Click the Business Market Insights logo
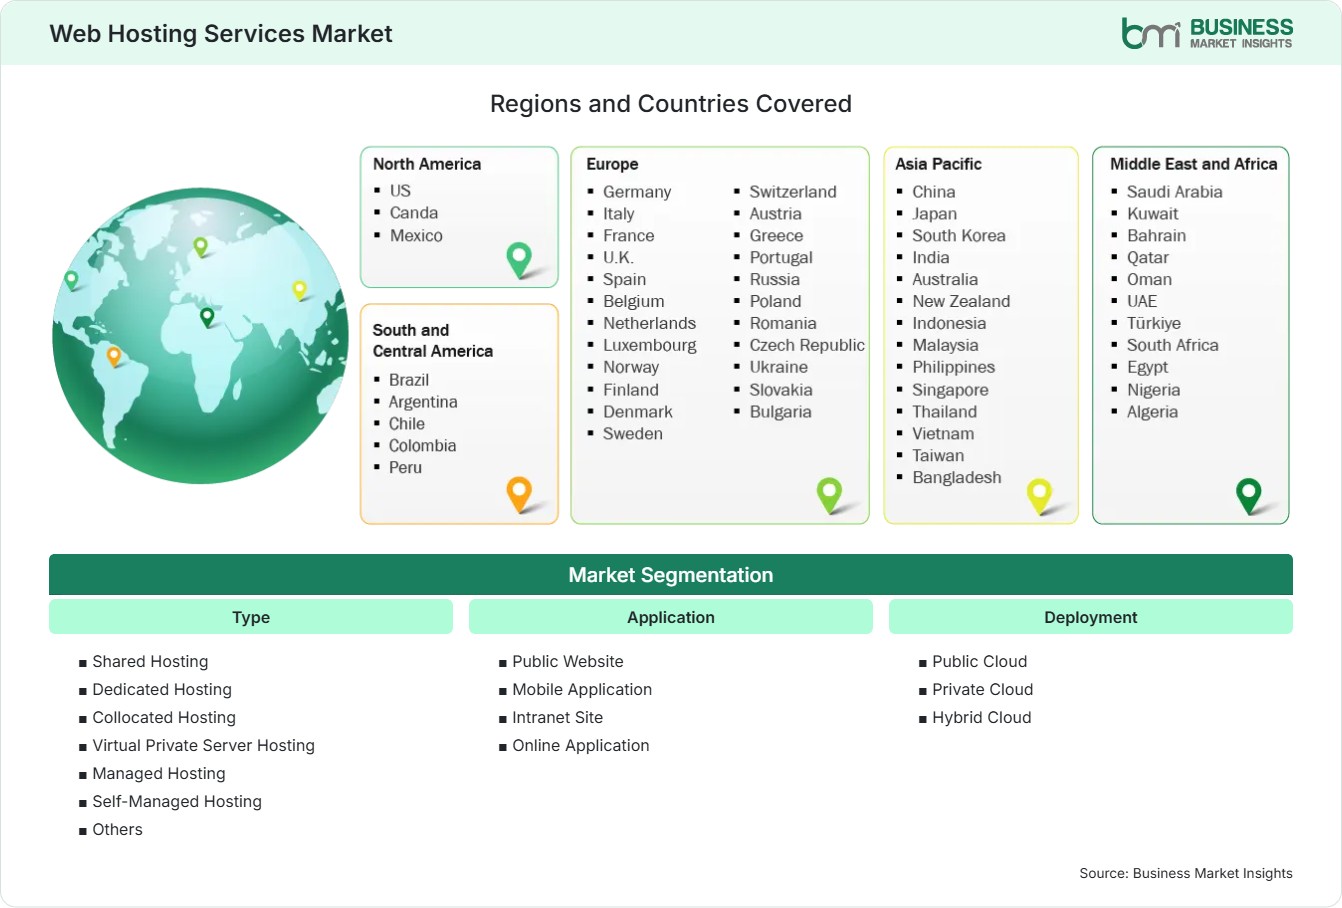The width and height of the screenshot is (1342, 908). (x=1207, y=33)
